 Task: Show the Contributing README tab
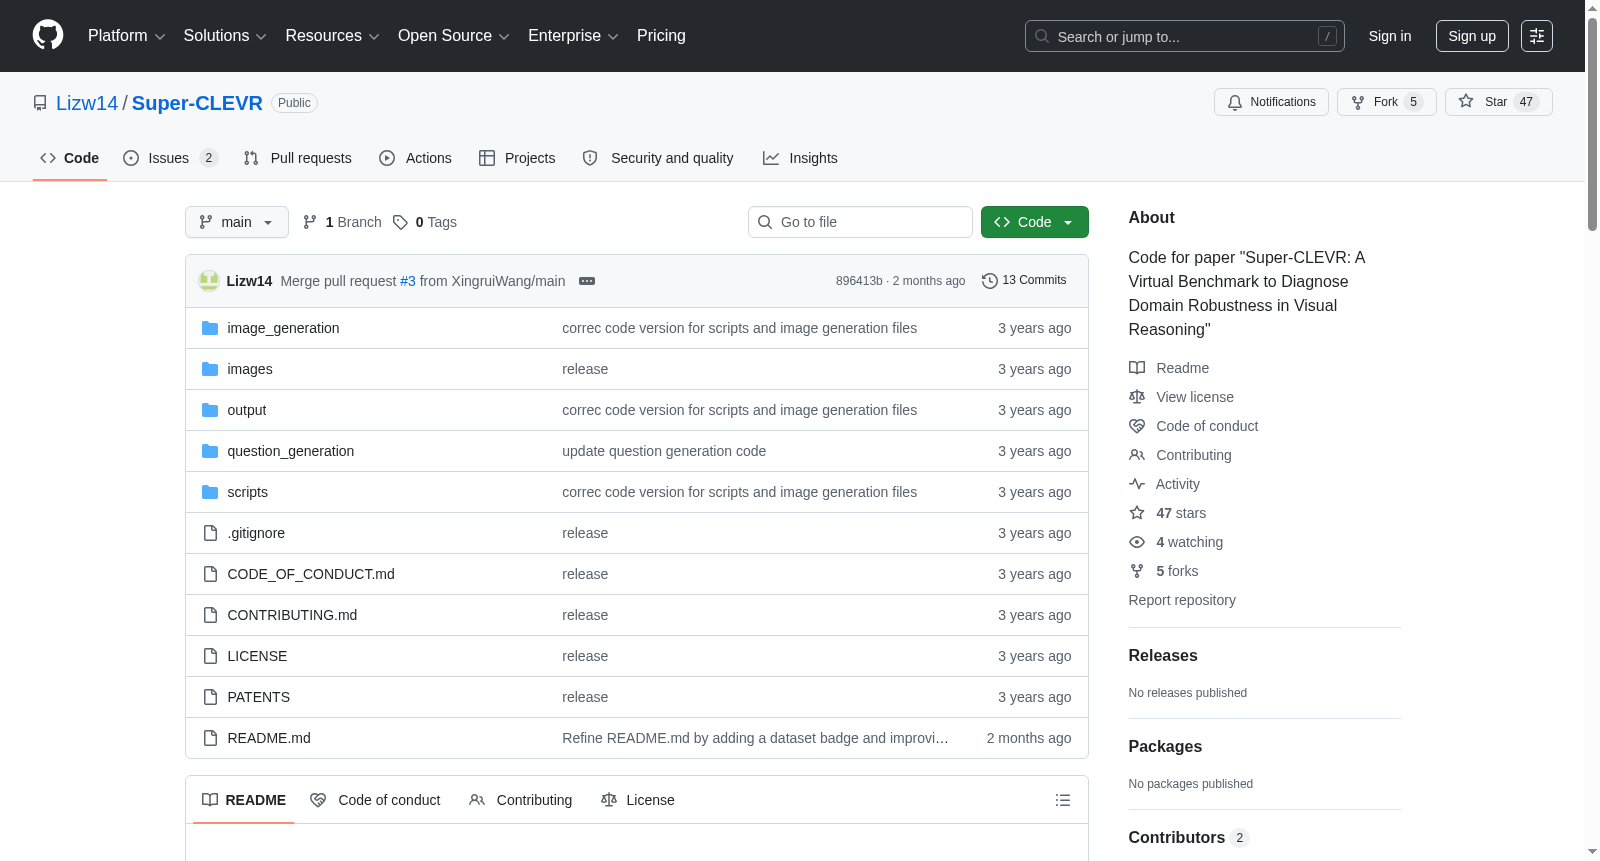521,800
